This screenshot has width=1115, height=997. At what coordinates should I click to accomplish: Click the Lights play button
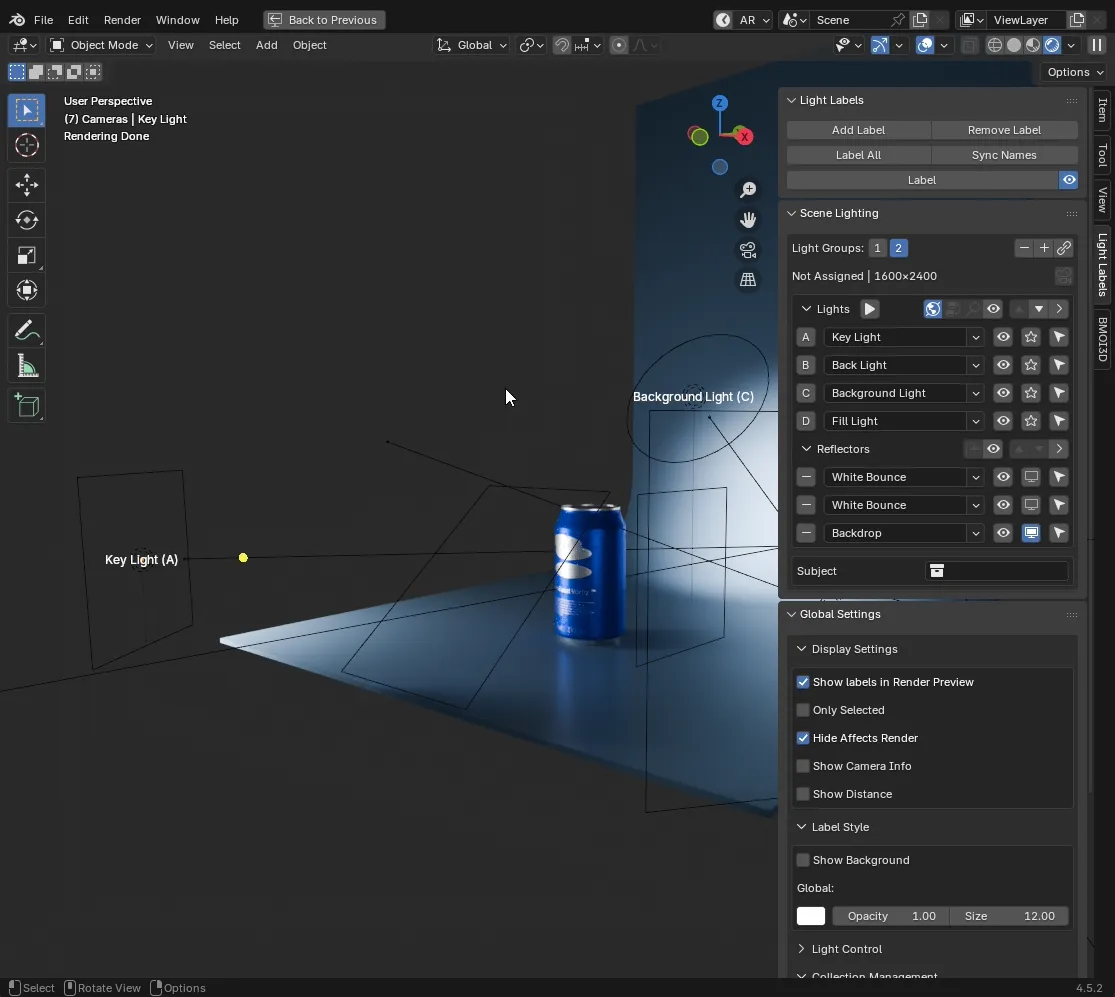point(869,309)
